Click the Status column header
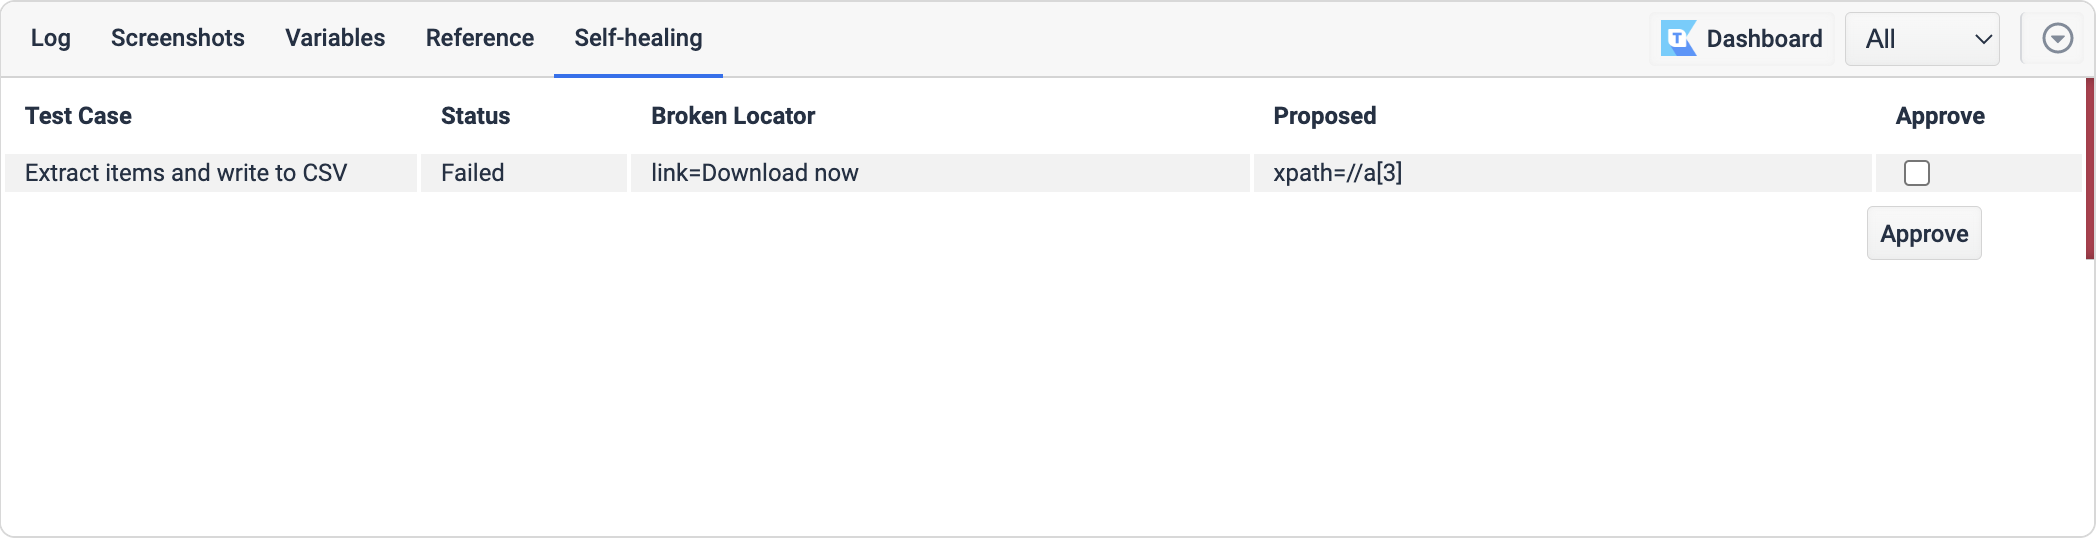Viewport: 2096px width, 540px height. (476, 116)
